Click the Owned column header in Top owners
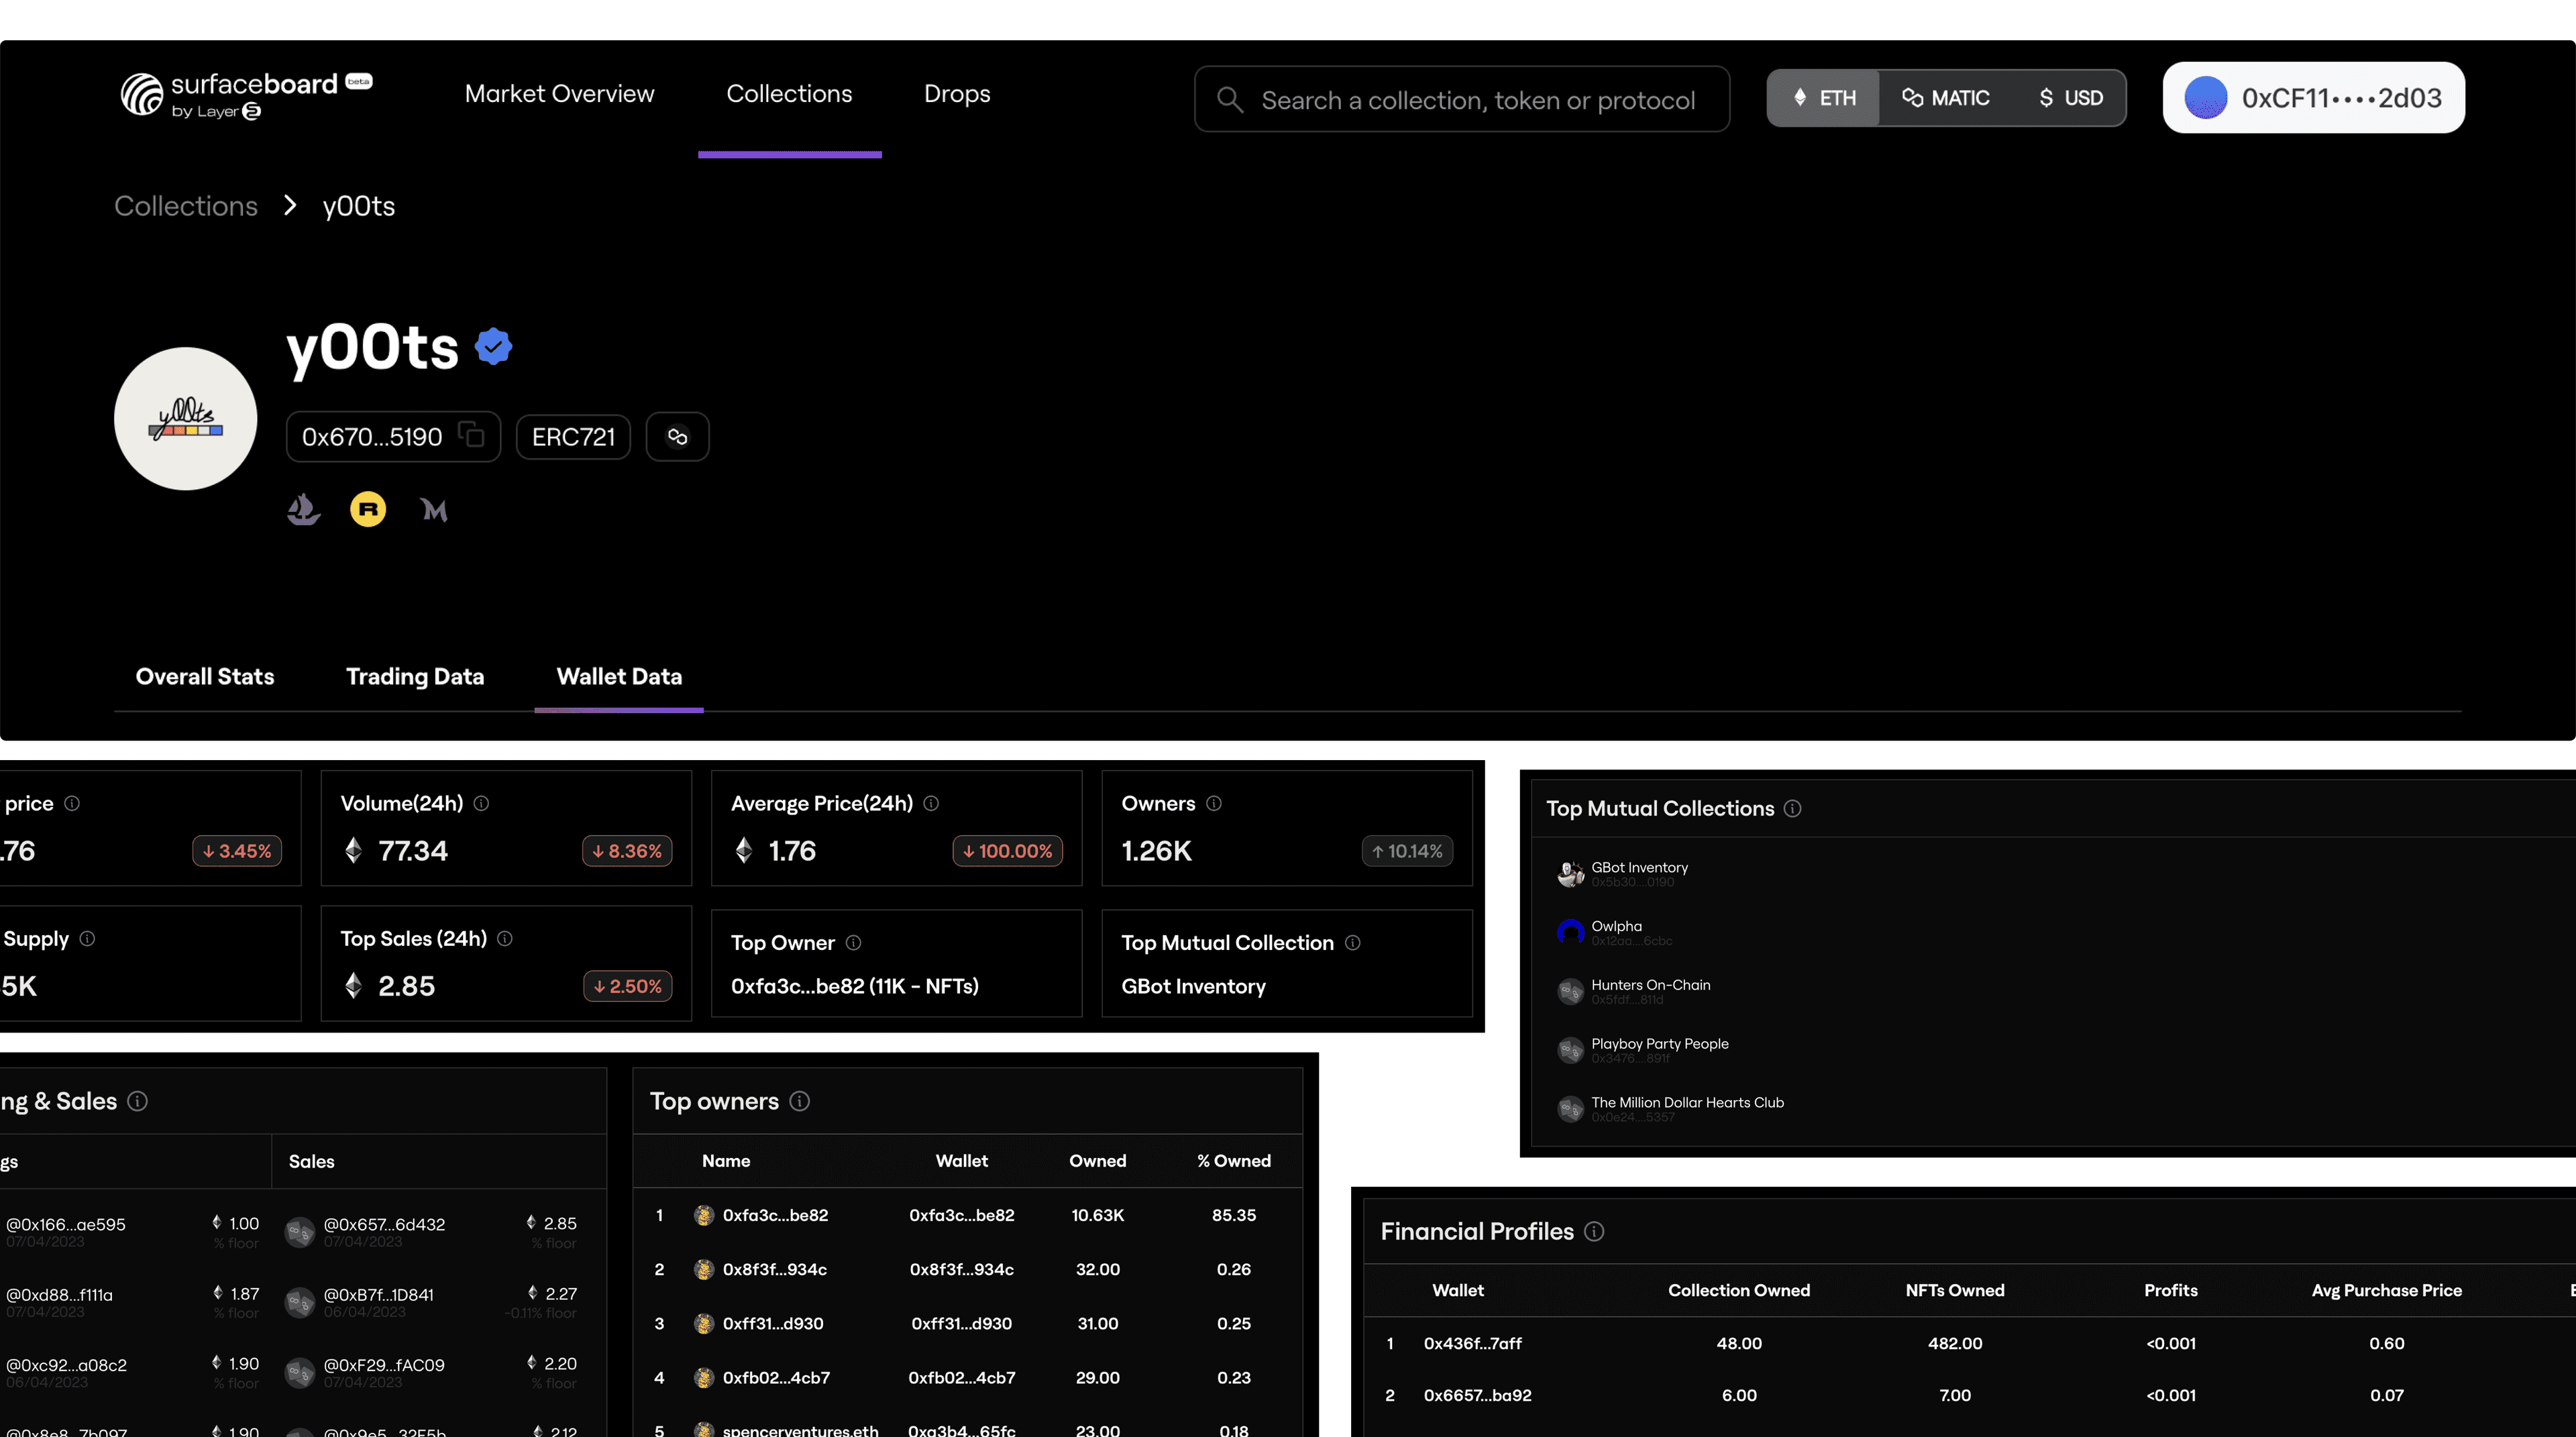 (1097, 1161)
